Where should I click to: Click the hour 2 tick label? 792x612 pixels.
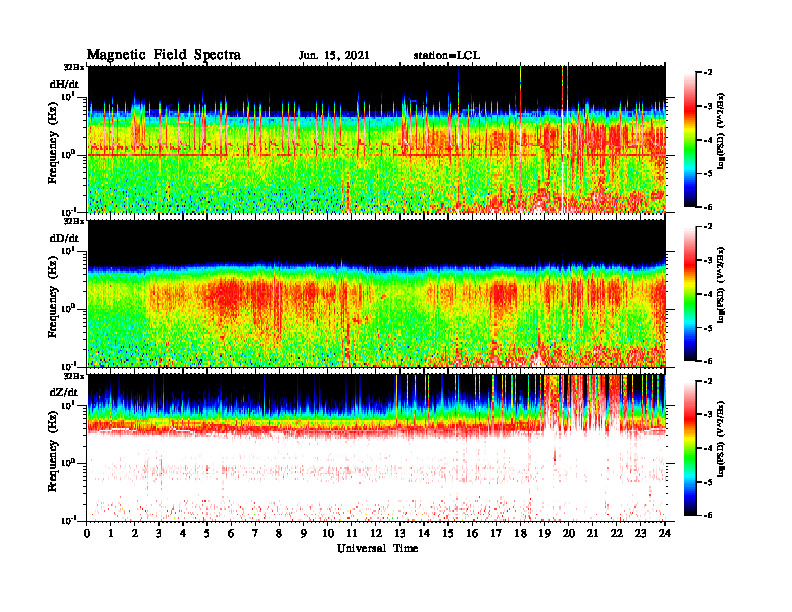135,533
